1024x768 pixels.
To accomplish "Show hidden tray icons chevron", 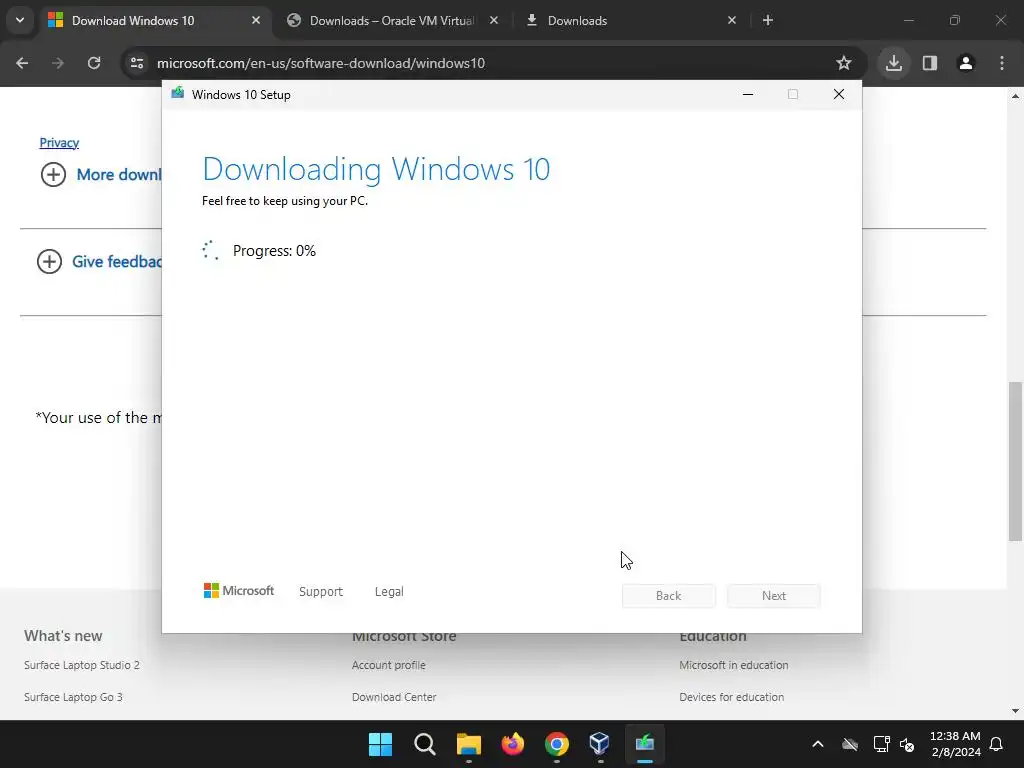I will (818, 744).
